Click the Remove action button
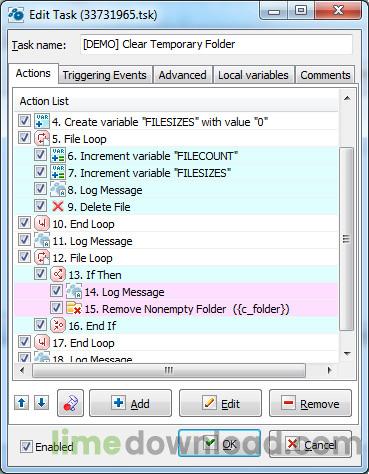The image size is (369, 474). tap(310, 403)
